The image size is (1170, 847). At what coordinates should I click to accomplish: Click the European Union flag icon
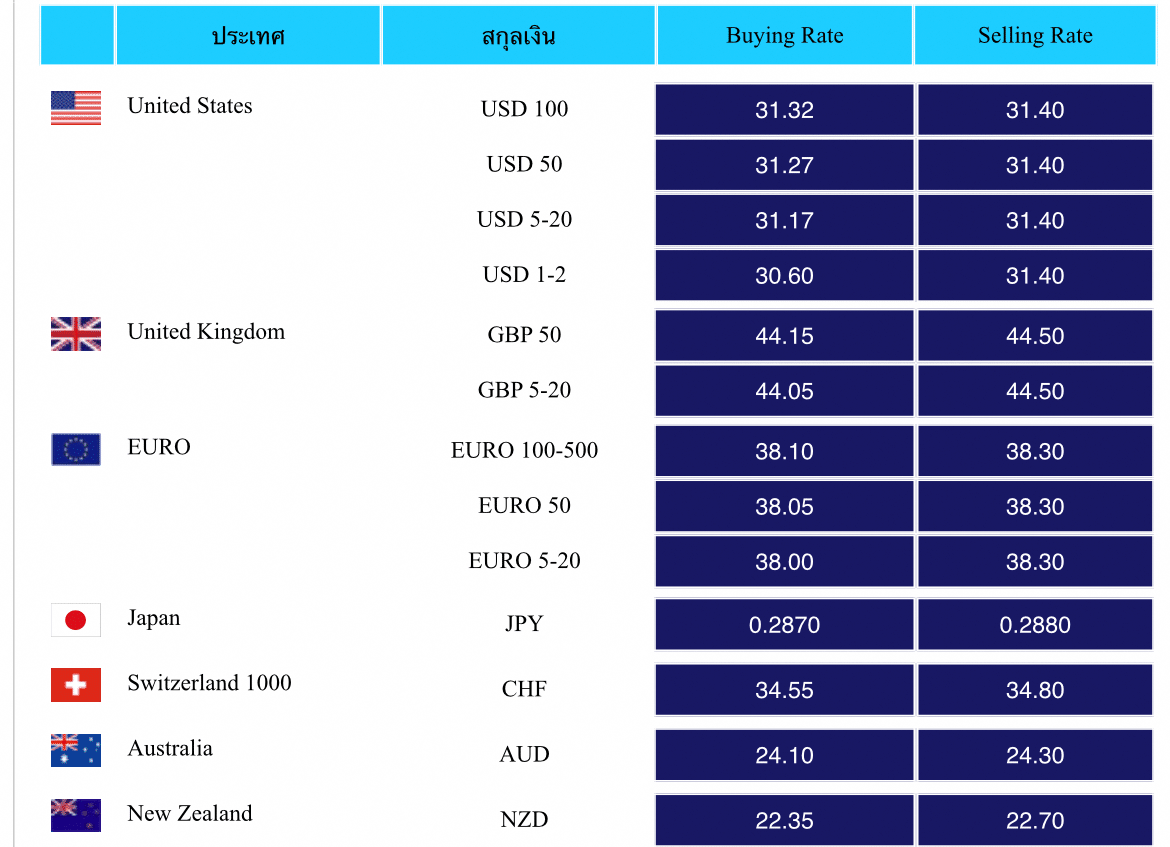tap(76, 450)
